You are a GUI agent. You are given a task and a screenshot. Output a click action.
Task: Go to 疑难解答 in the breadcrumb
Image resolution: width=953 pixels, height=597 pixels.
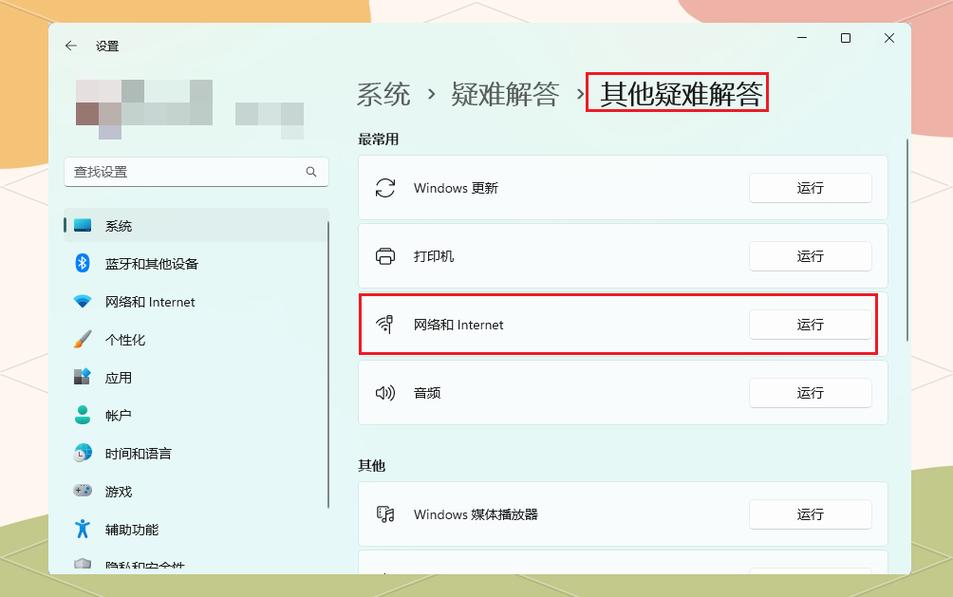point(504,94)
